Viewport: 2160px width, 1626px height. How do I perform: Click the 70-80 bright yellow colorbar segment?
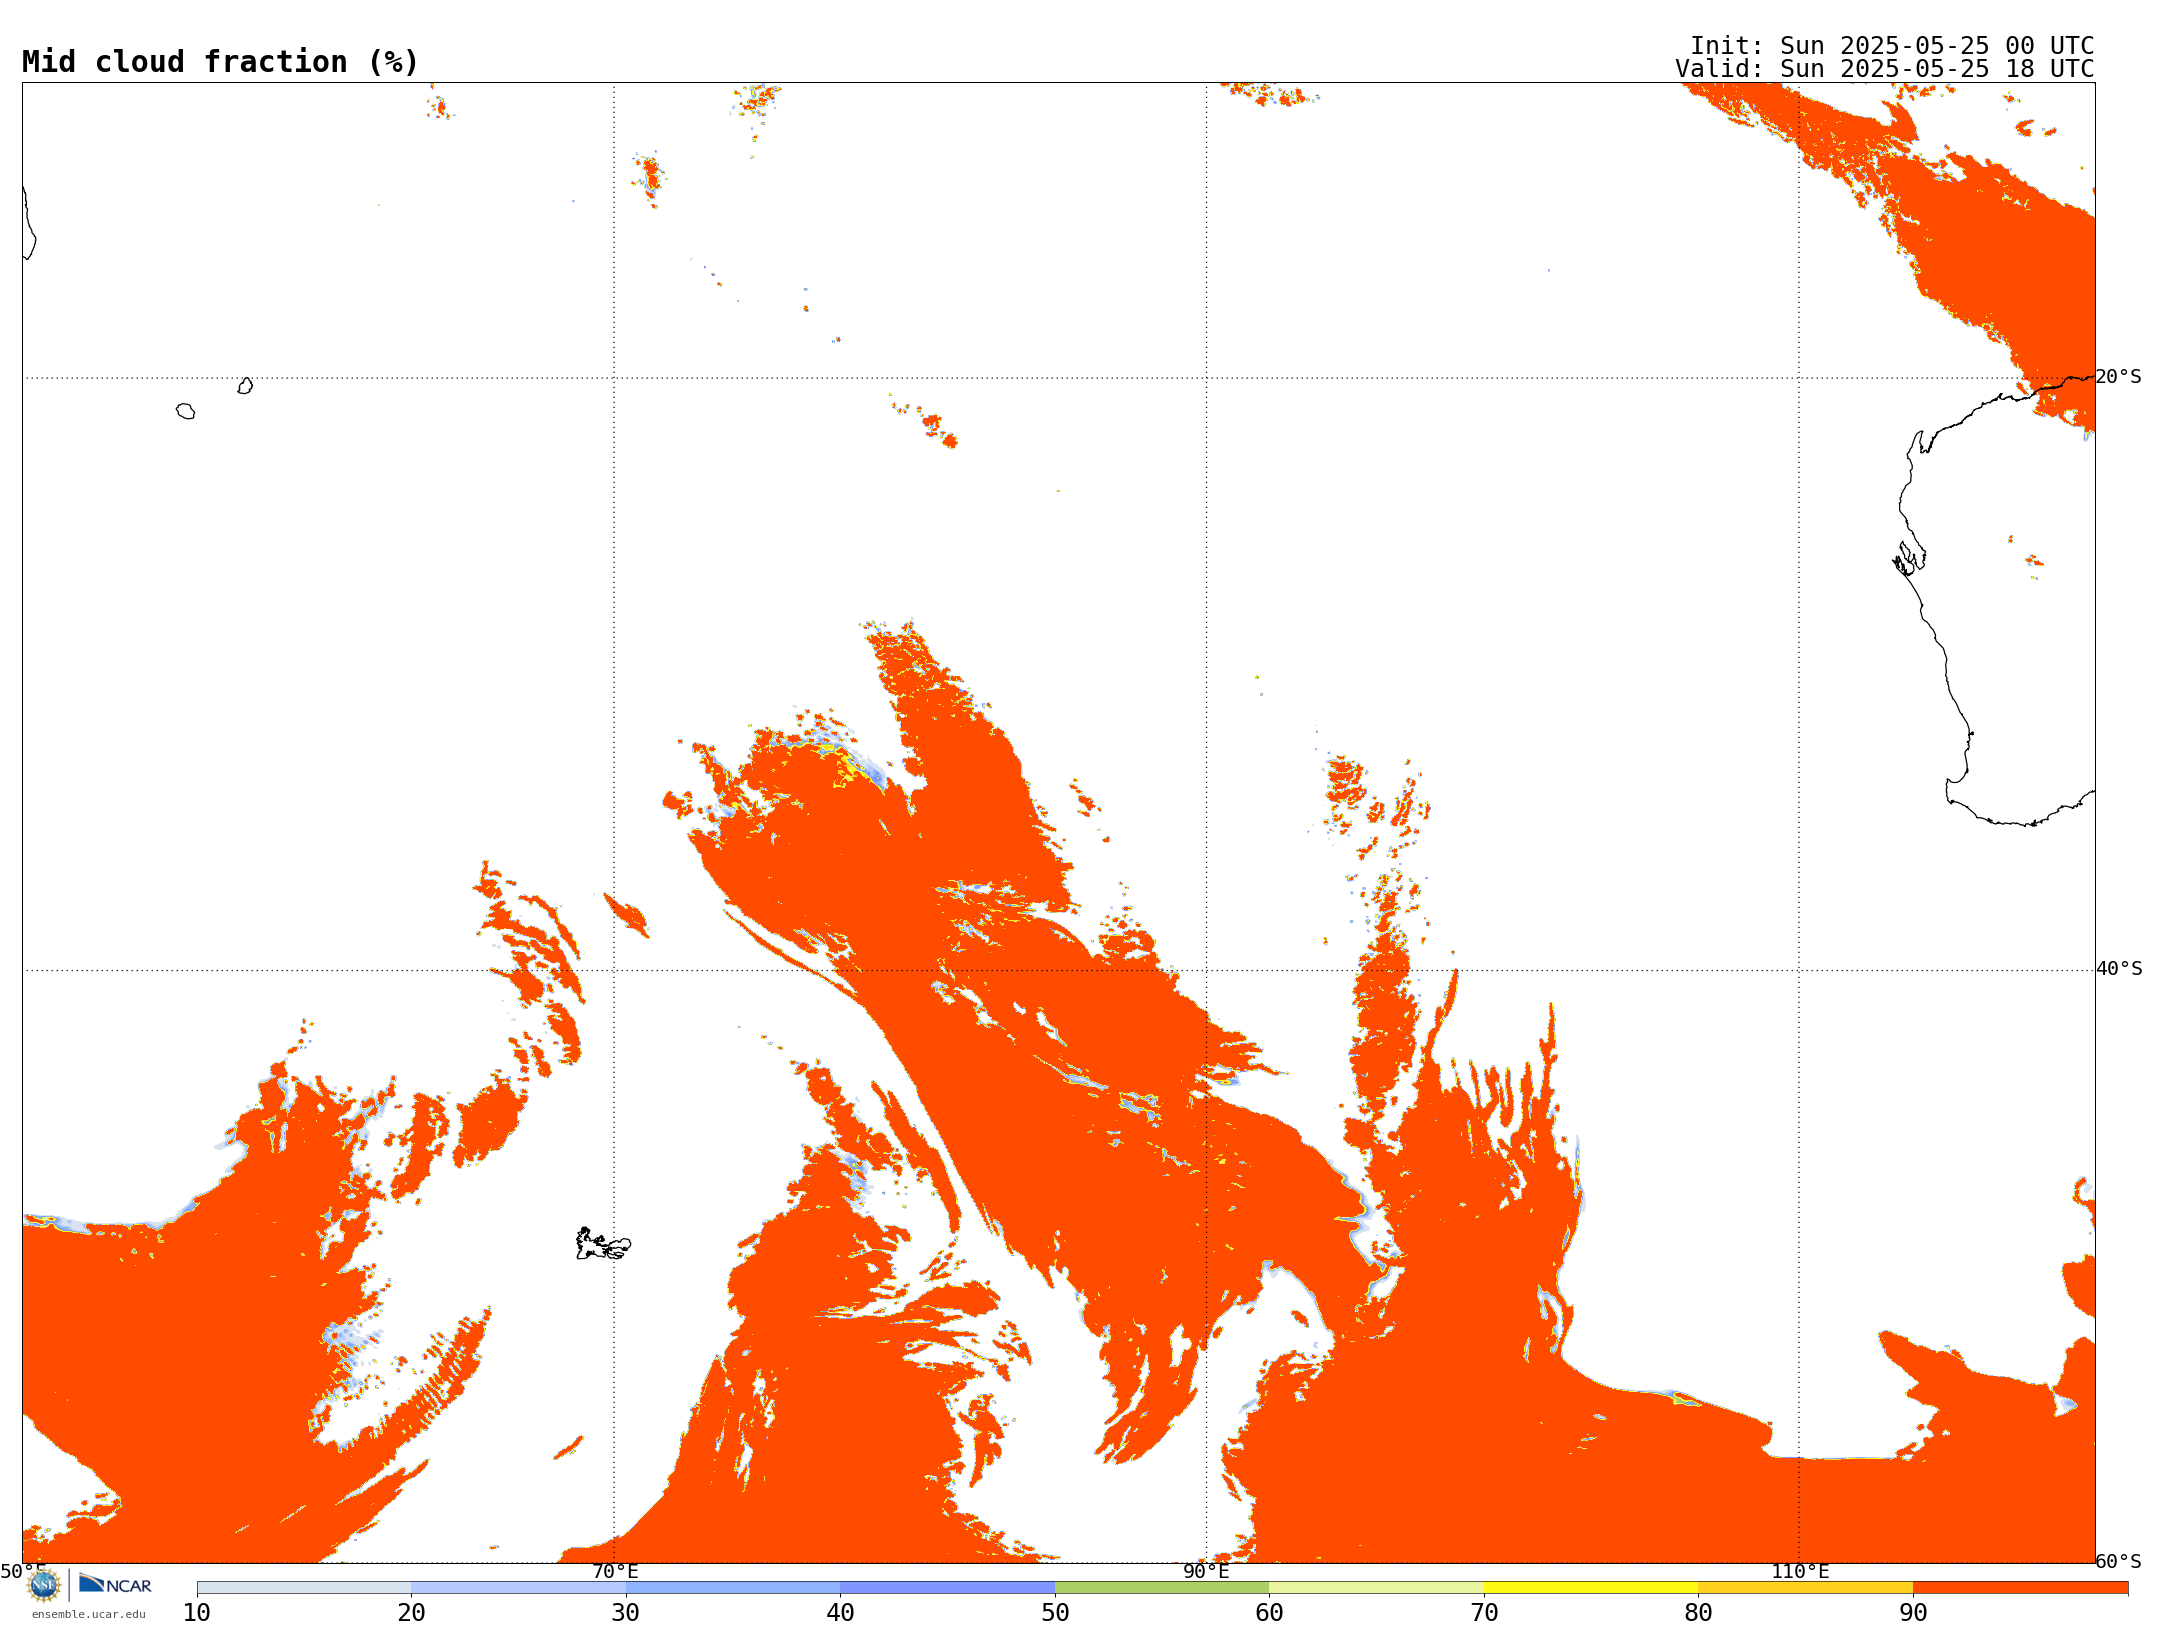(1591, 1588)
